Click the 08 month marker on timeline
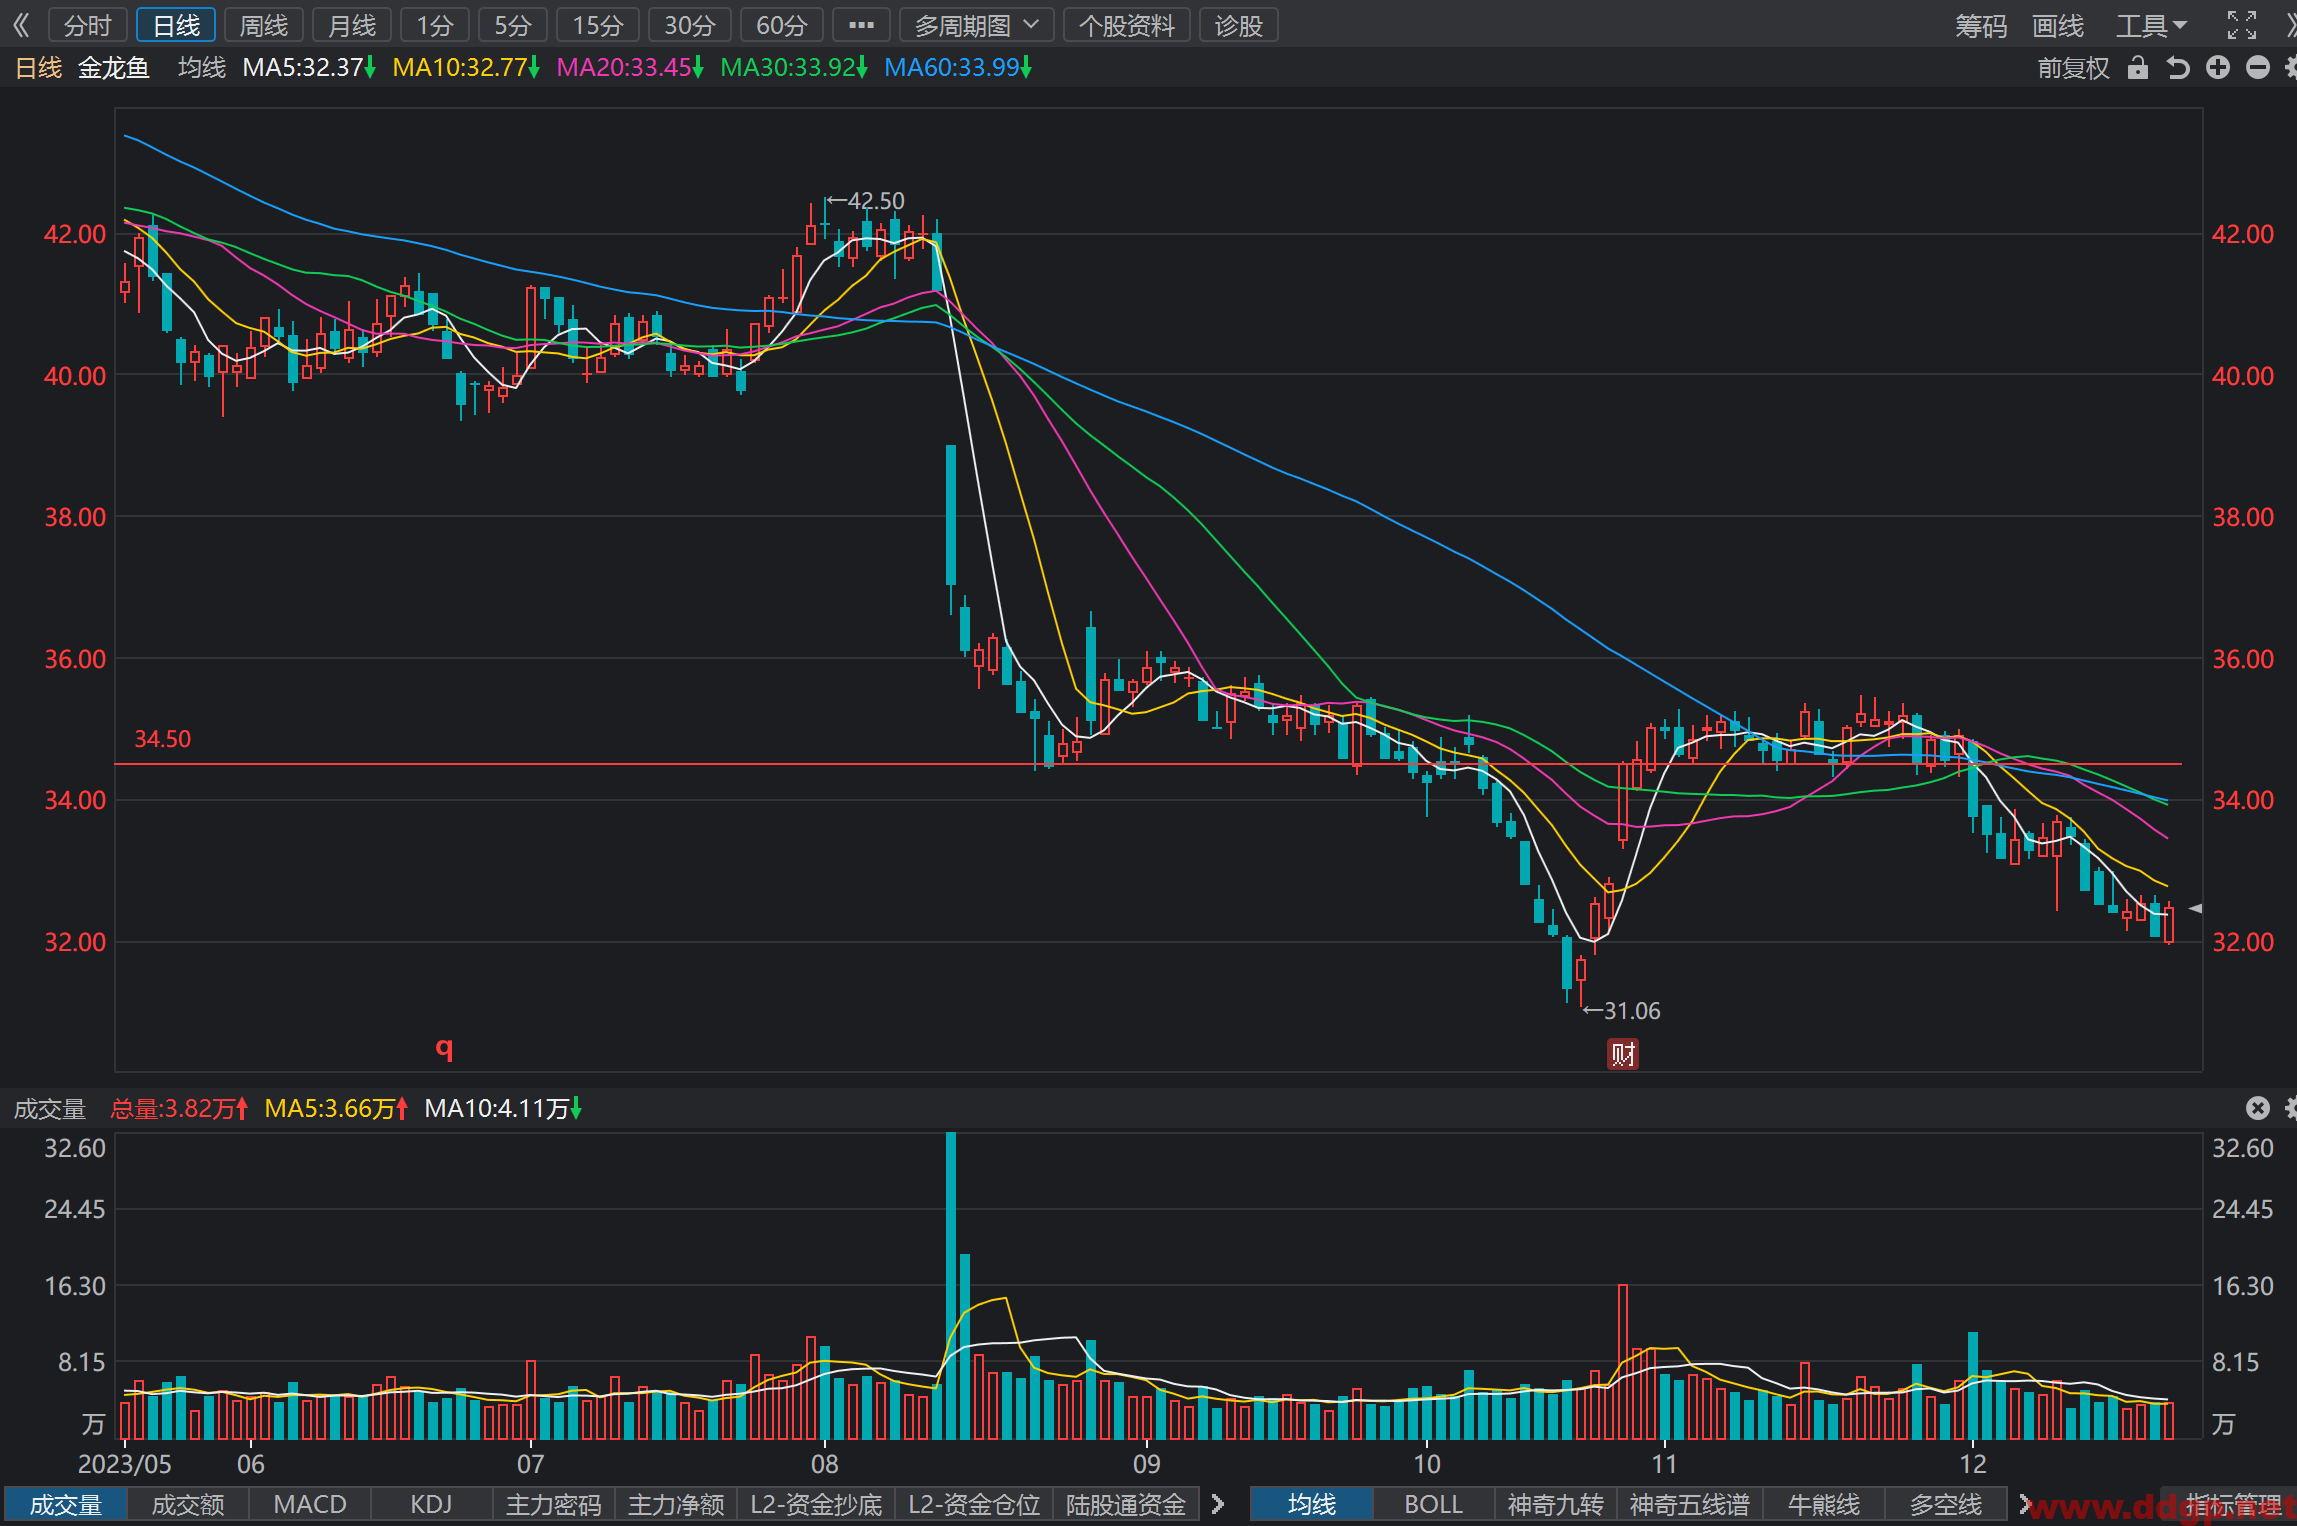Image resolution: width=2297 pixels, height=1526 pixels. (824, 1464)
